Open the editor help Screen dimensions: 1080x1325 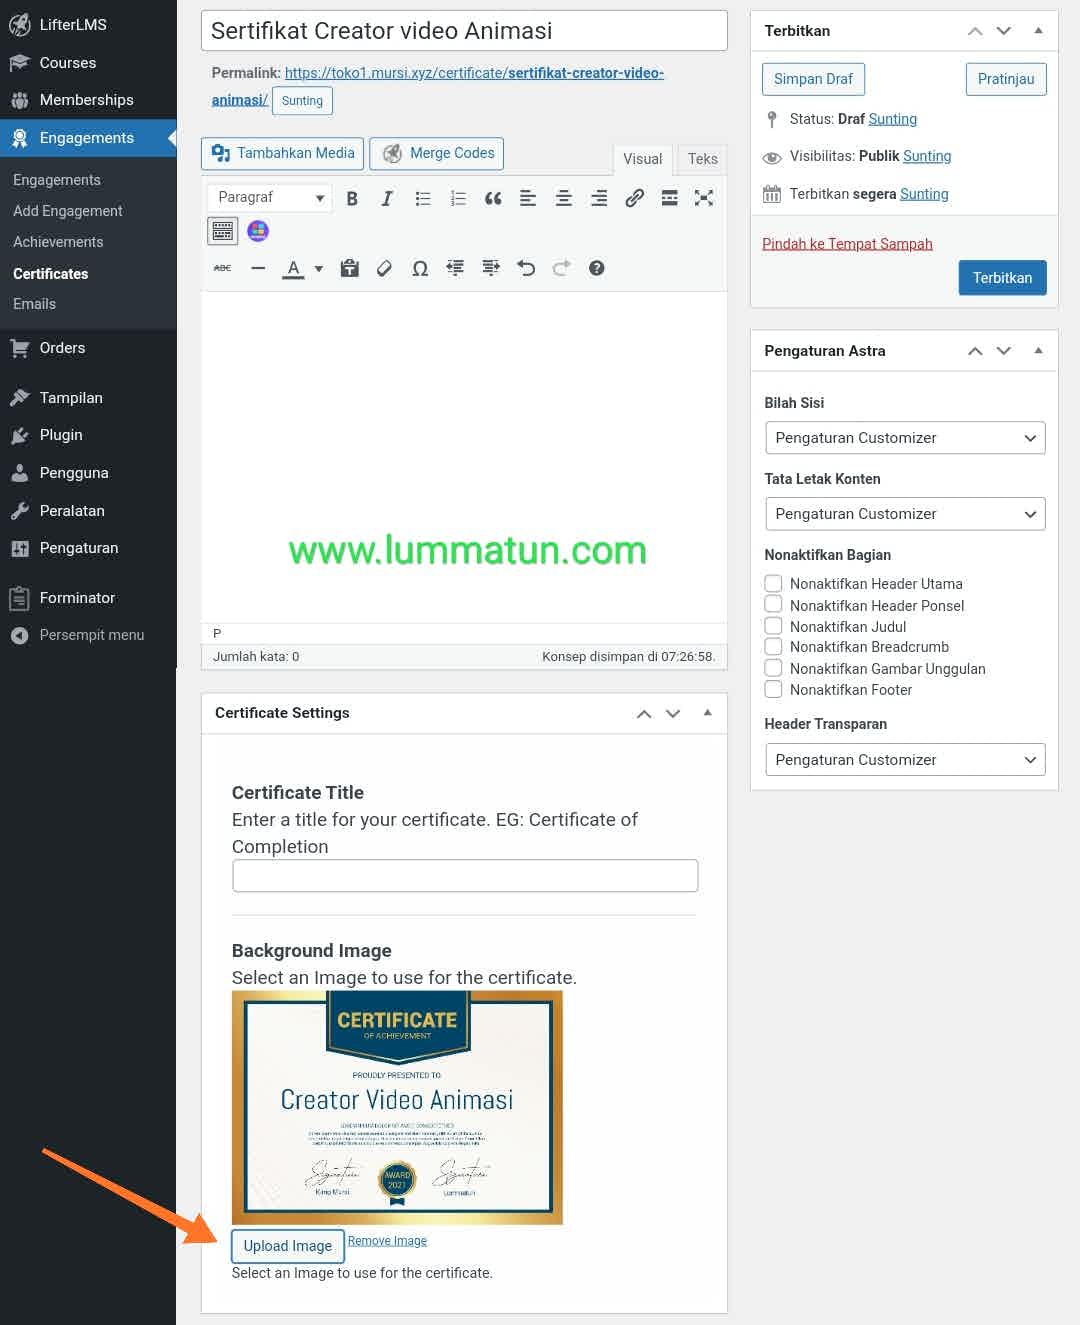(x=596, y=268)
